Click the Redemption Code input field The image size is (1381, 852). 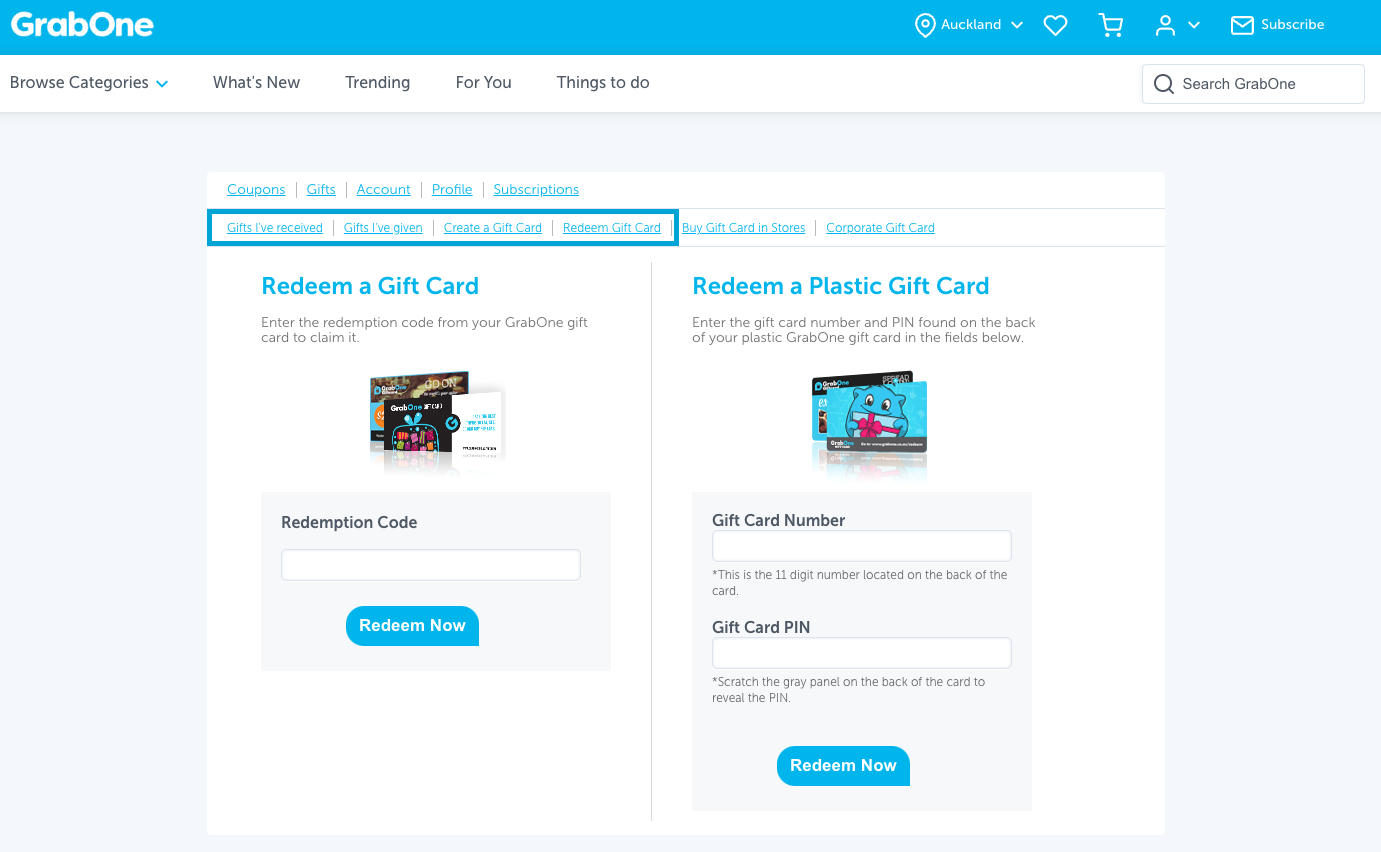(431, 565)
